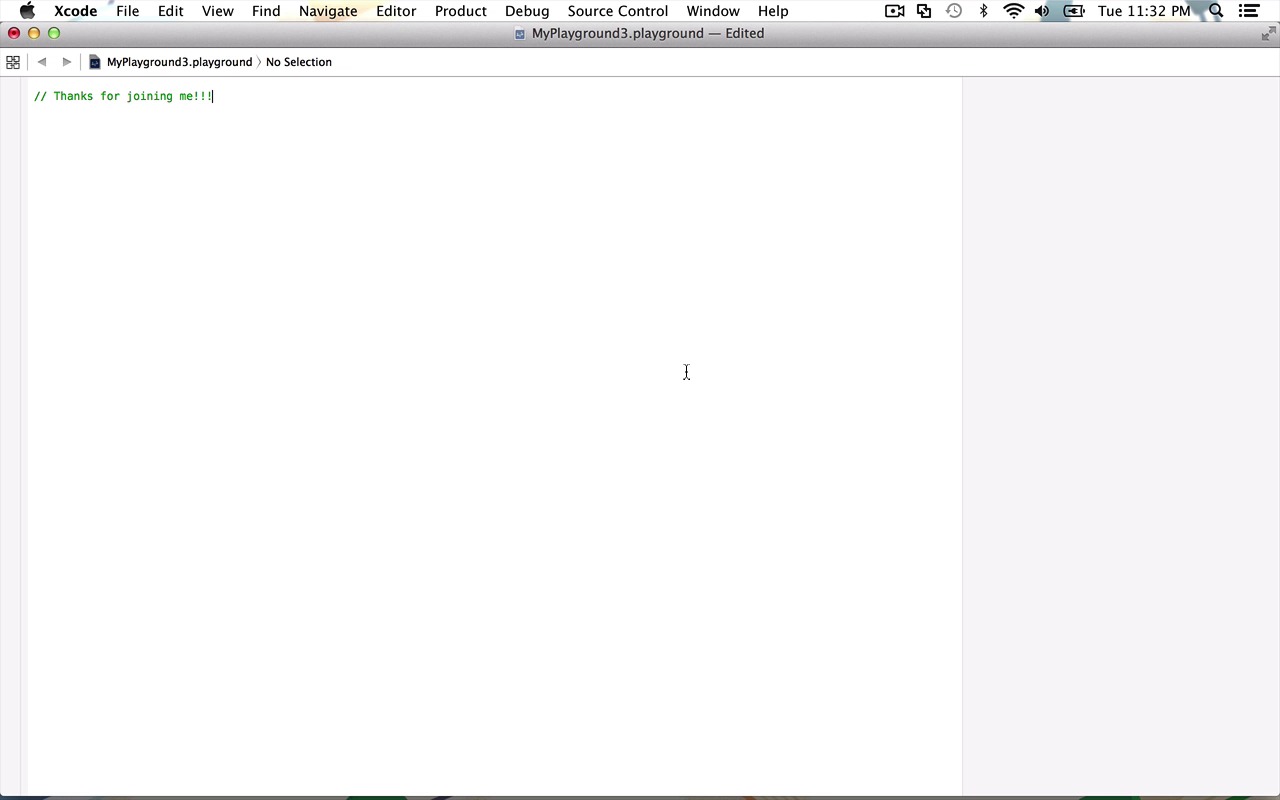This screenshot has height=800, width=1280.
Task: Click the Bluetooth status icon
Action: point(983,11)
